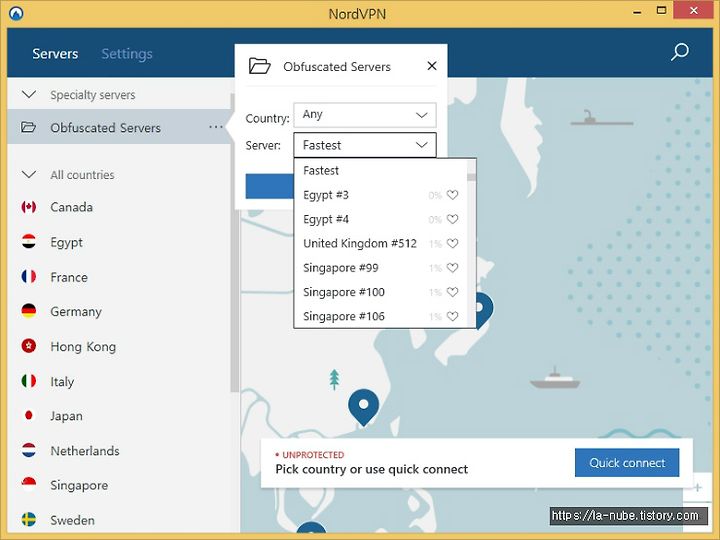Click the Quick connect button

click(627, 462)
